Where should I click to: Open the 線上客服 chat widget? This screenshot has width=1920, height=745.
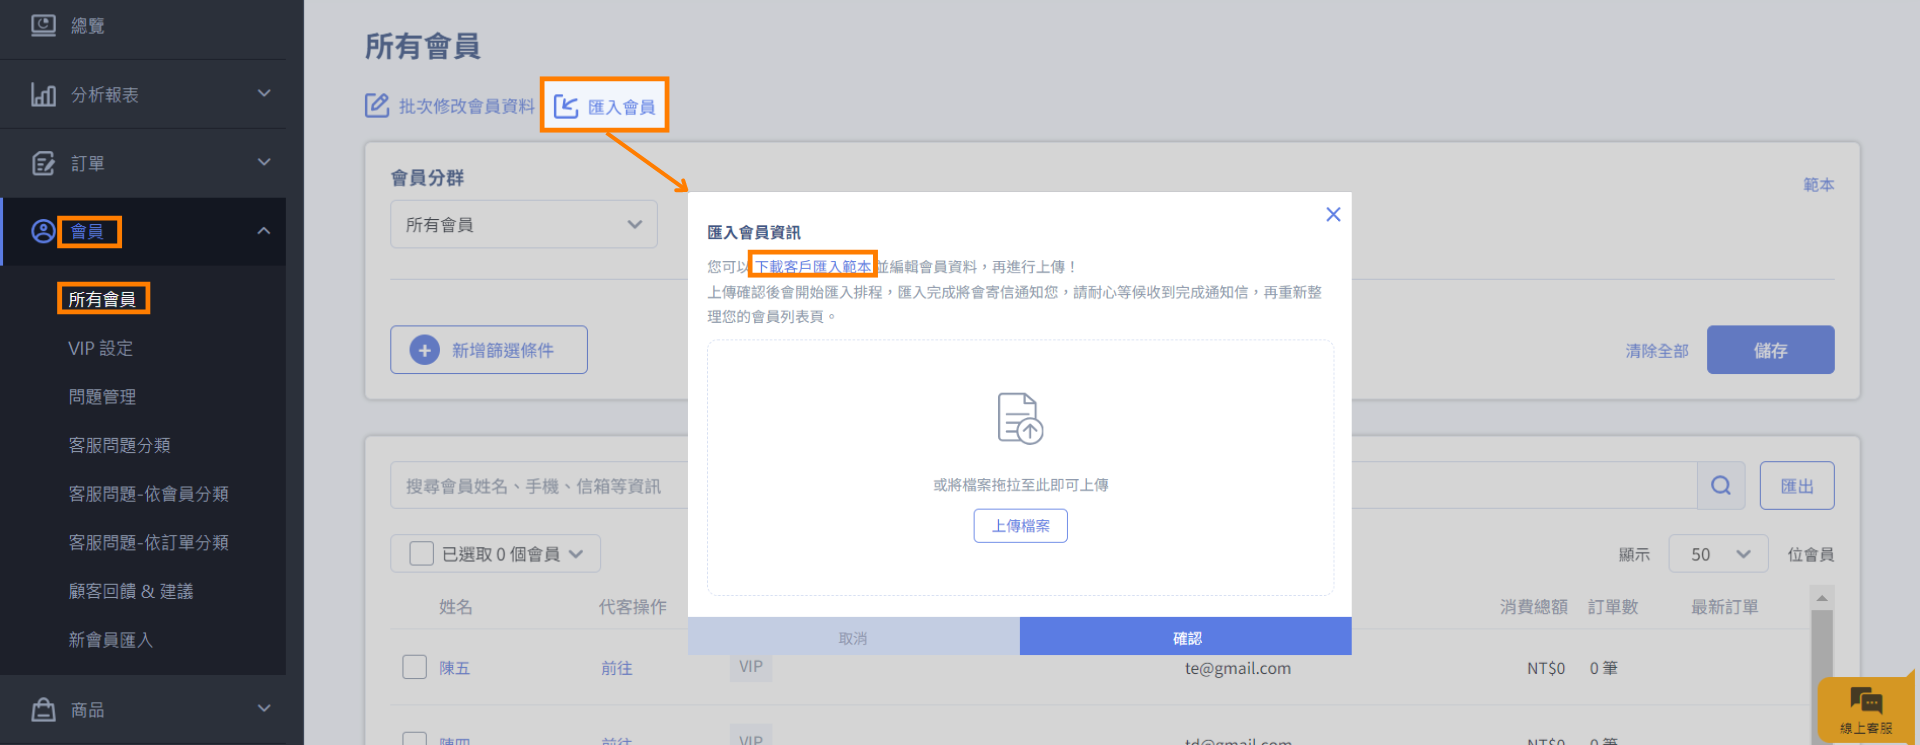pos(1866,709)
